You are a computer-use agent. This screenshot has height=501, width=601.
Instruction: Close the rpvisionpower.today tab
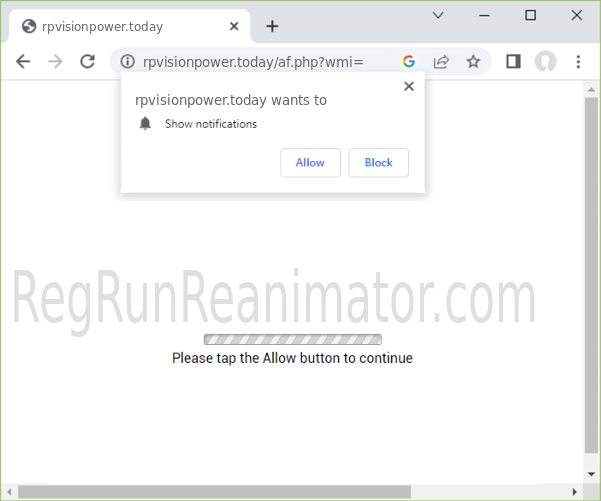[x=232, y=26]
